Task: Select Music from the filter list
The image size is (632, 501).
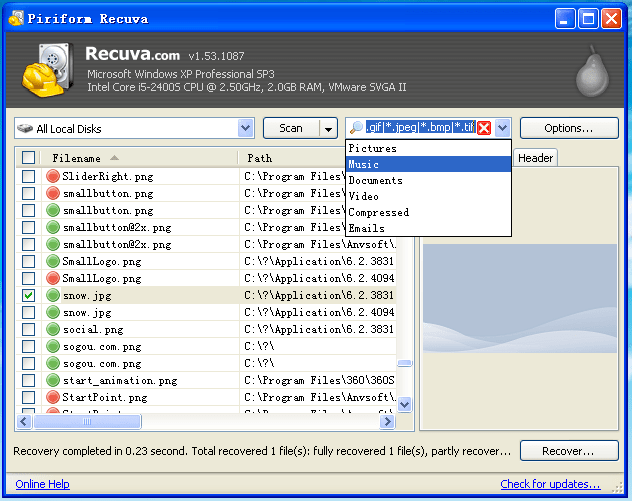Action: coord(428,164)
